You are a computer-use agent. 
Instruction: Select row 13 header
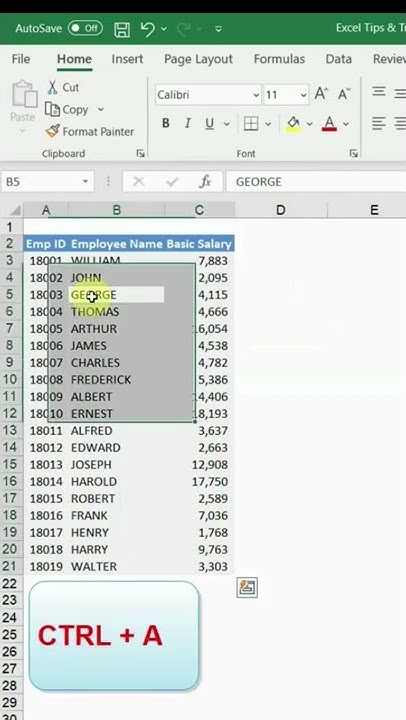pos(11,431)
